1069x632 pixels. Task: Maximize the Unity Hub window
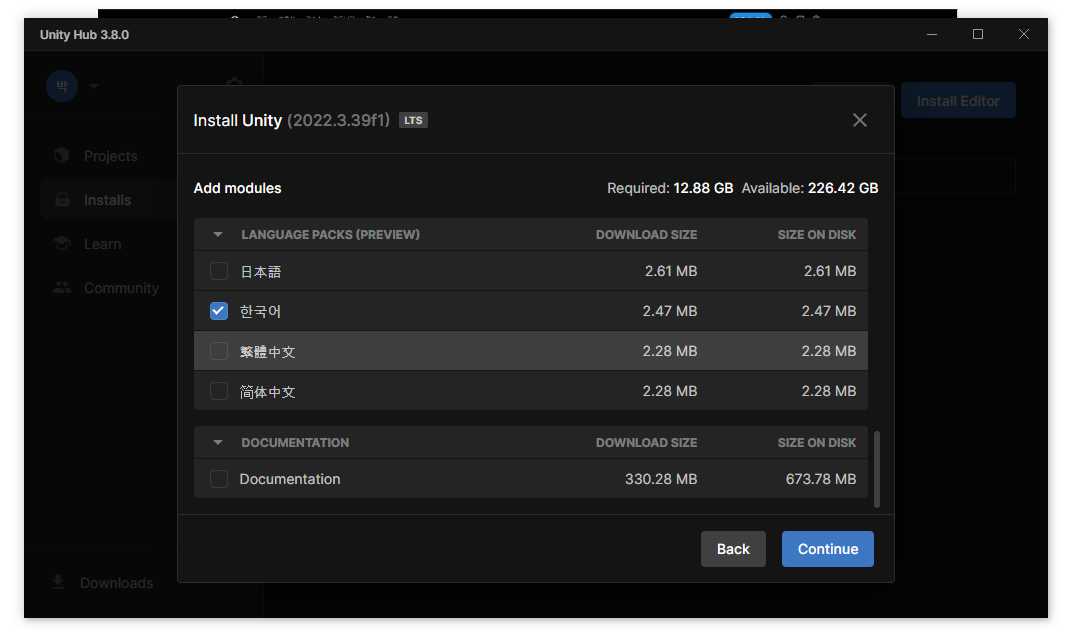tap(978, 34)
